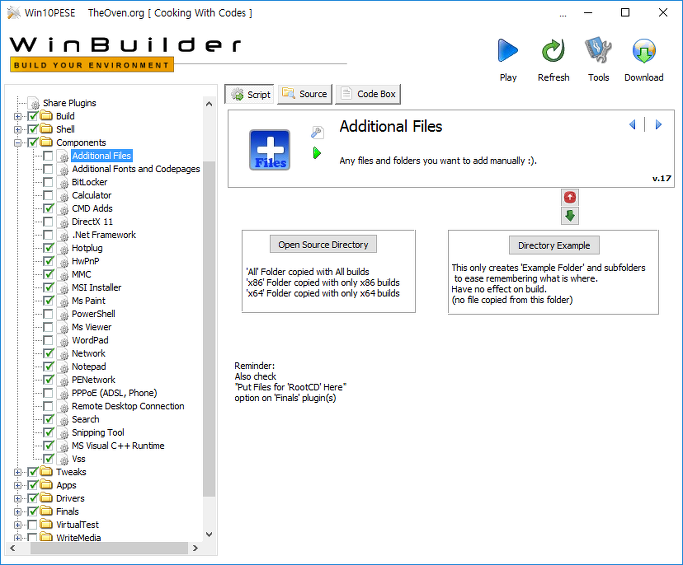683x565 pixels.
Task: Click the Build folder icon
Action: [47, 116]
